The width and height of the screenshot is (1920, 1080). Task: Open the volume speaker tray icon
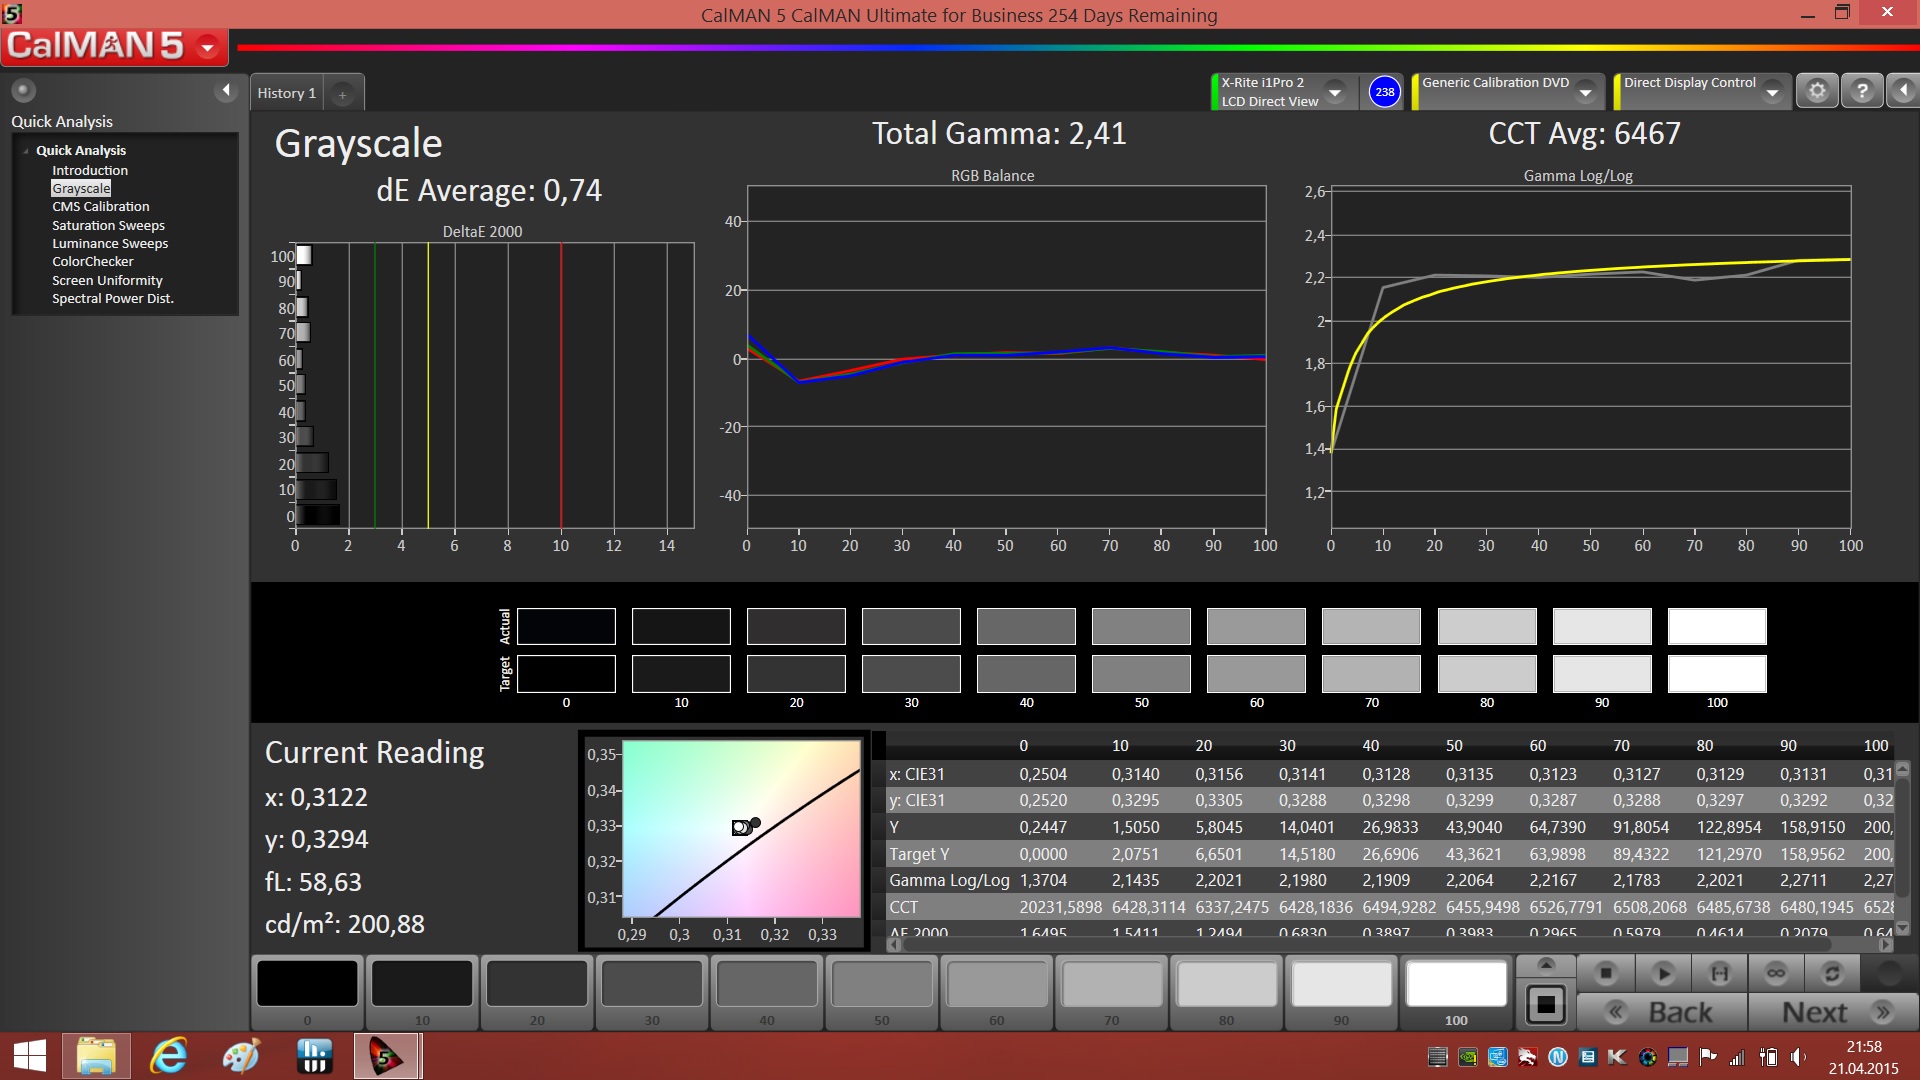1798,1057
